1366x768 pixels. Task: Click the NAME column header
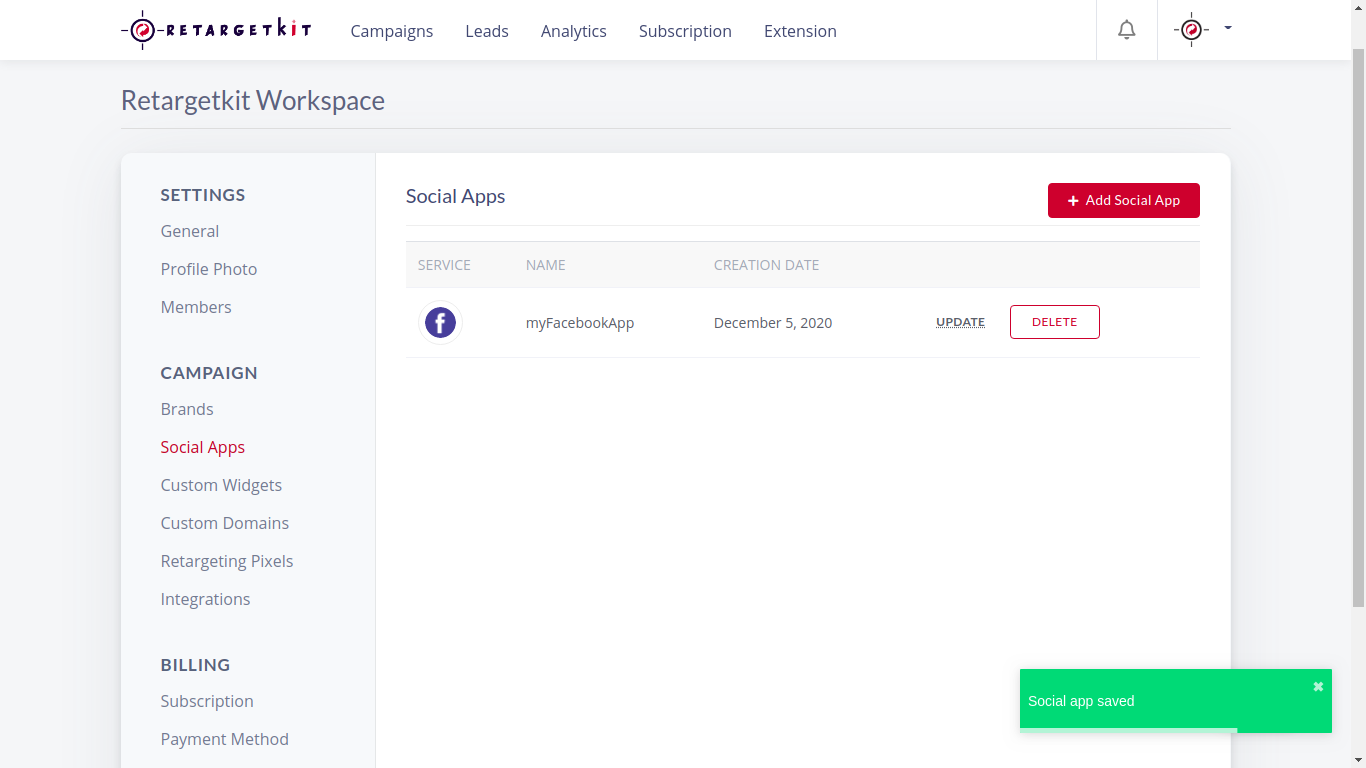[546, 265]
